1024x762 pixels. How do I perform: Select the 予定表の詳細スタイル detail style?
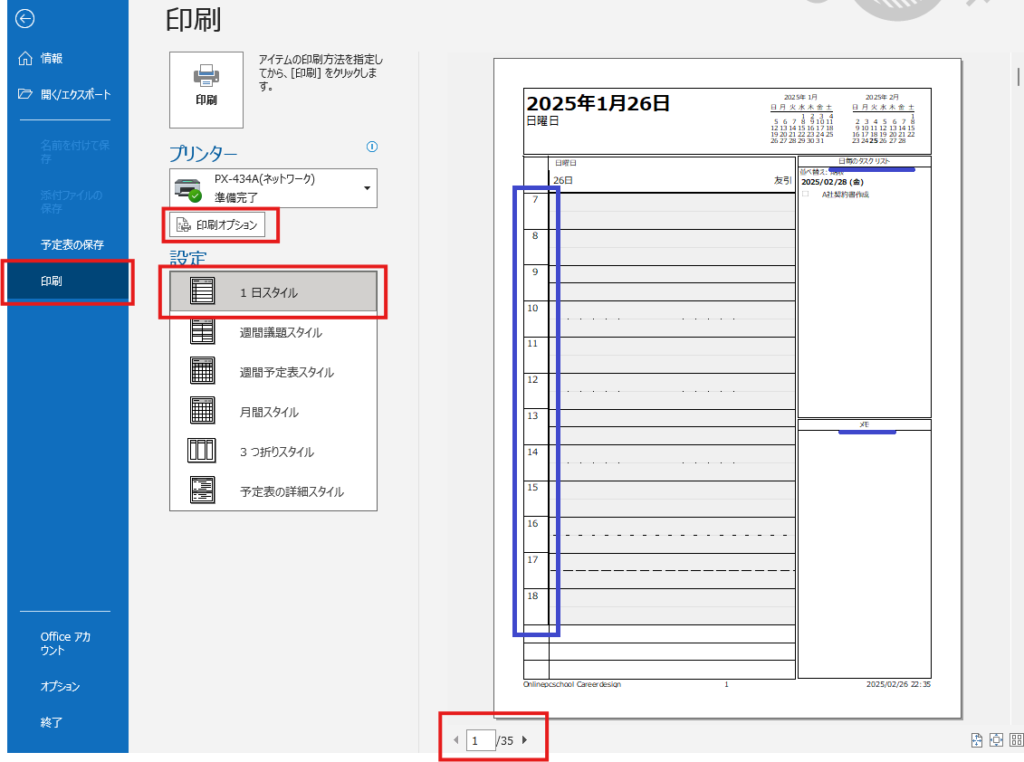[x=272, y=491]
